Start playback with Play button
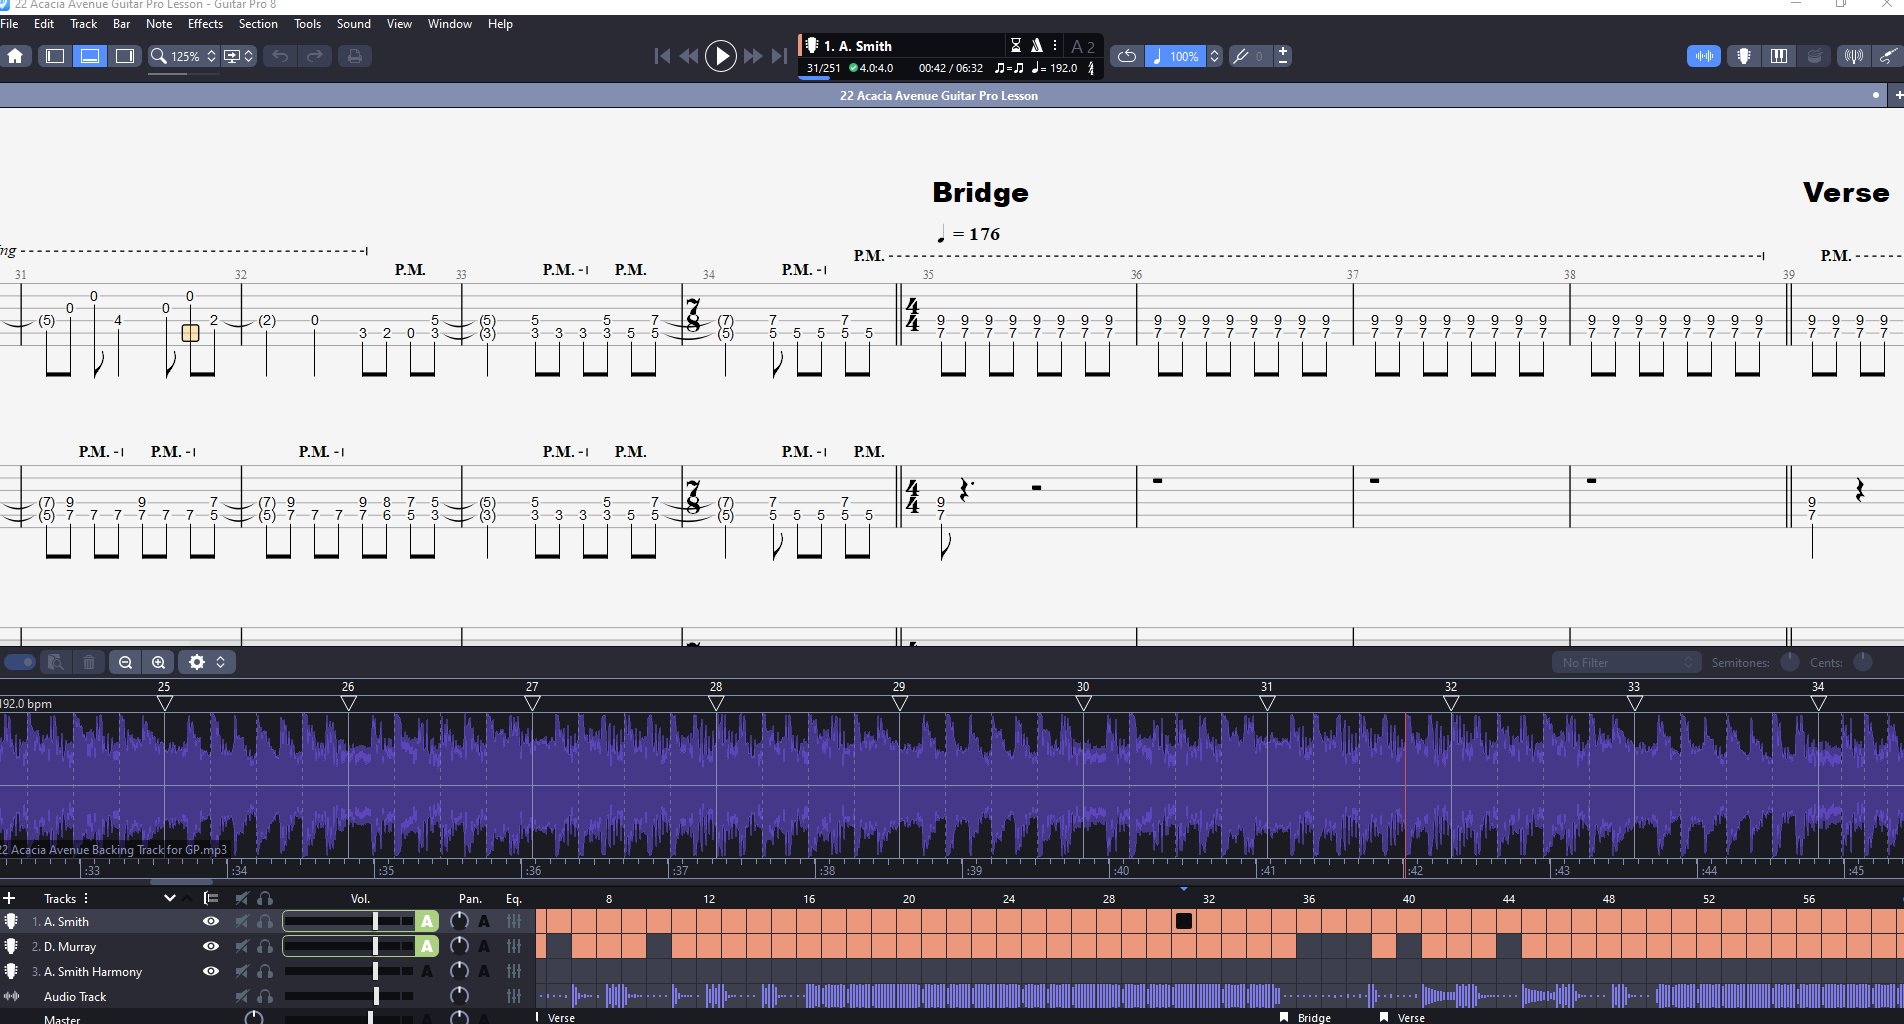This screenshot has height=1024, width=1904. pyautogui.click(x=720, y=56)
